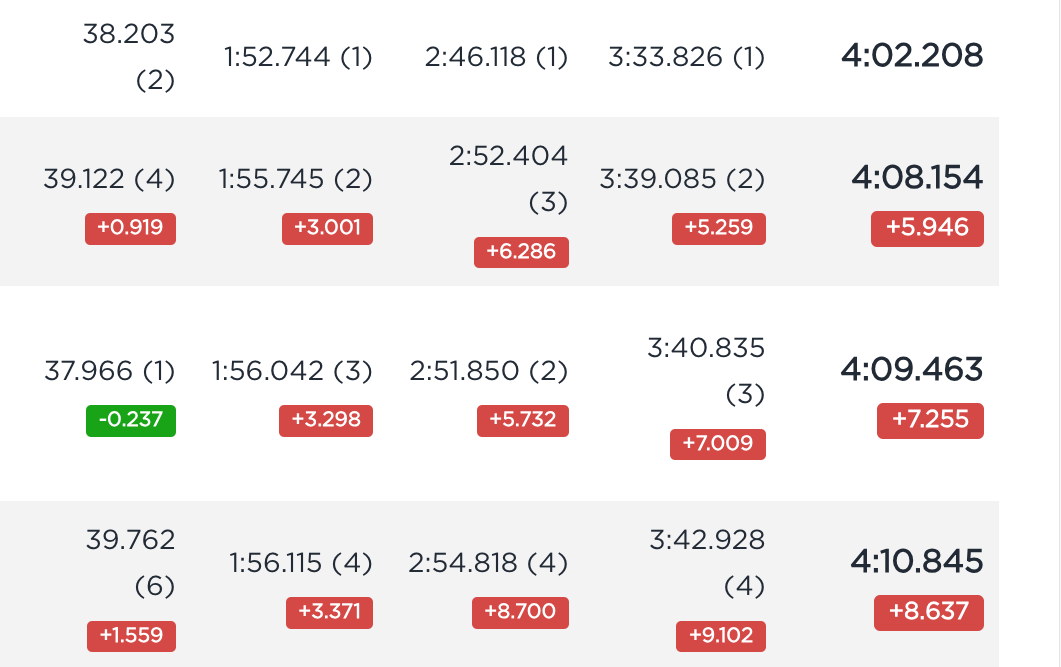This screenshot has width=1061, height=667.
Task: Click the 37.966 (1) split time
Action: [x=110, y=371]
